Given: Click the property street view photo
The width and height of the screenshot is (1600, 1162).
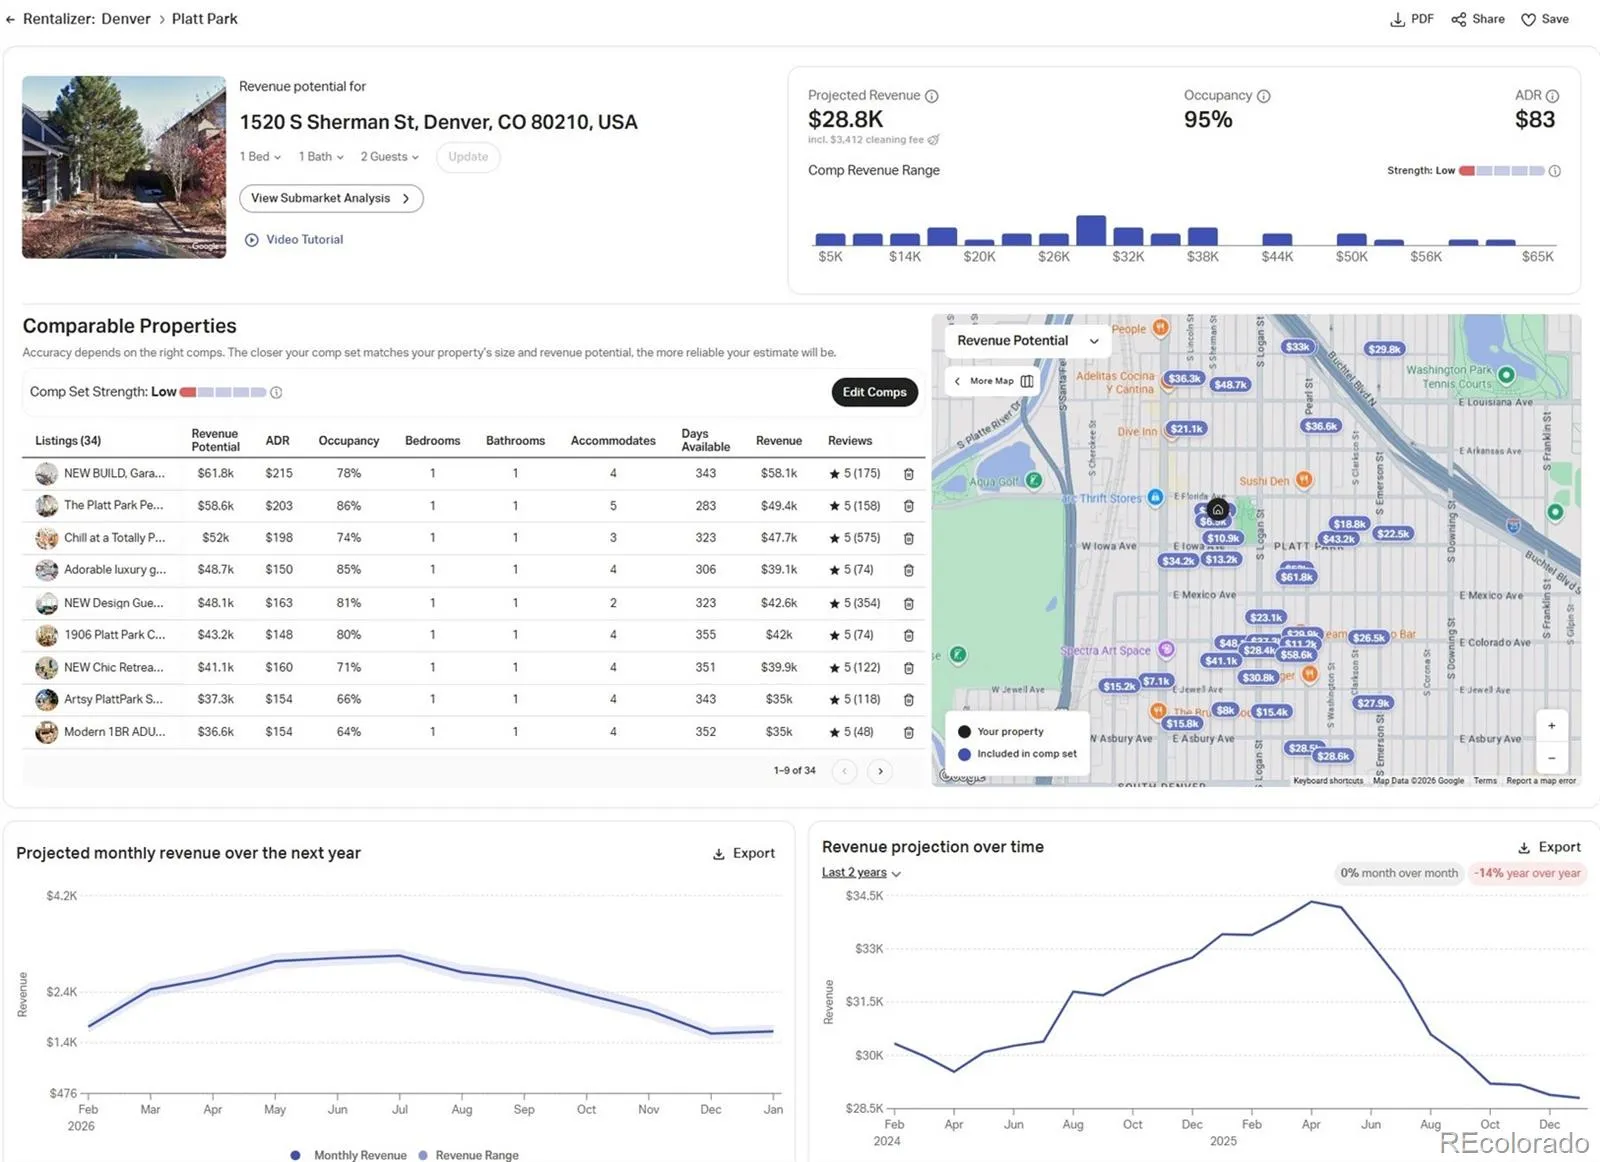Looking at the screenshot, I should pos(124,167).
